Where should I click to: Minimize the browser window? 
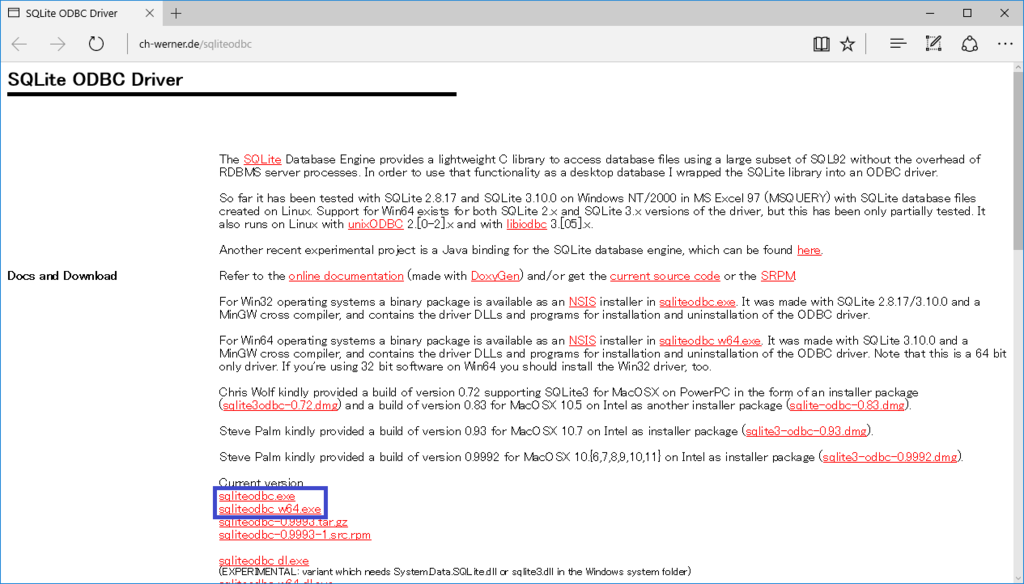[930, 13]
